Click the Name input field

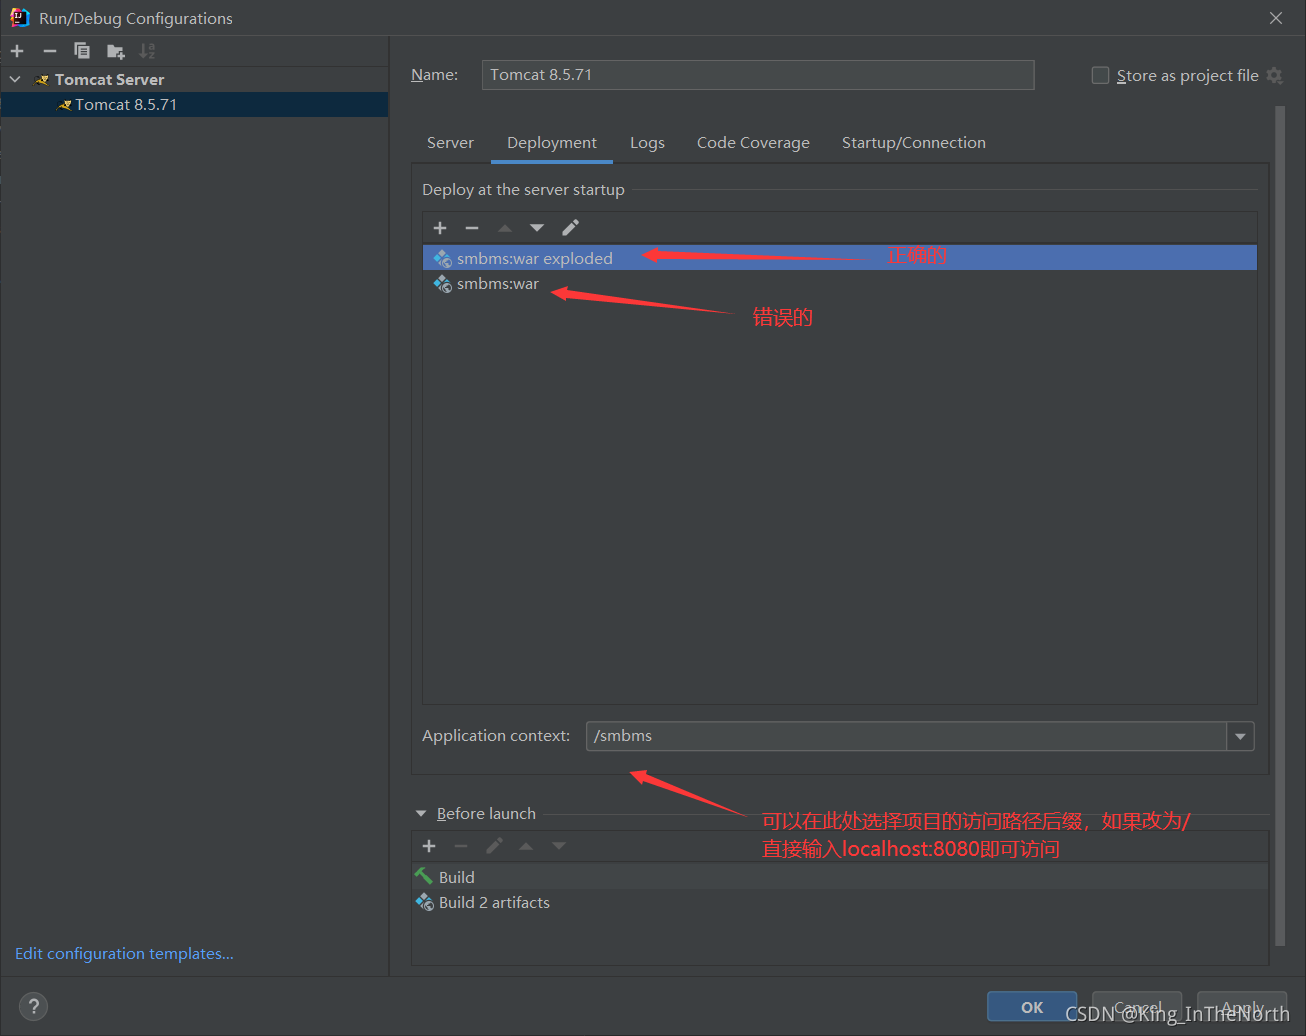tap(758, 75)
